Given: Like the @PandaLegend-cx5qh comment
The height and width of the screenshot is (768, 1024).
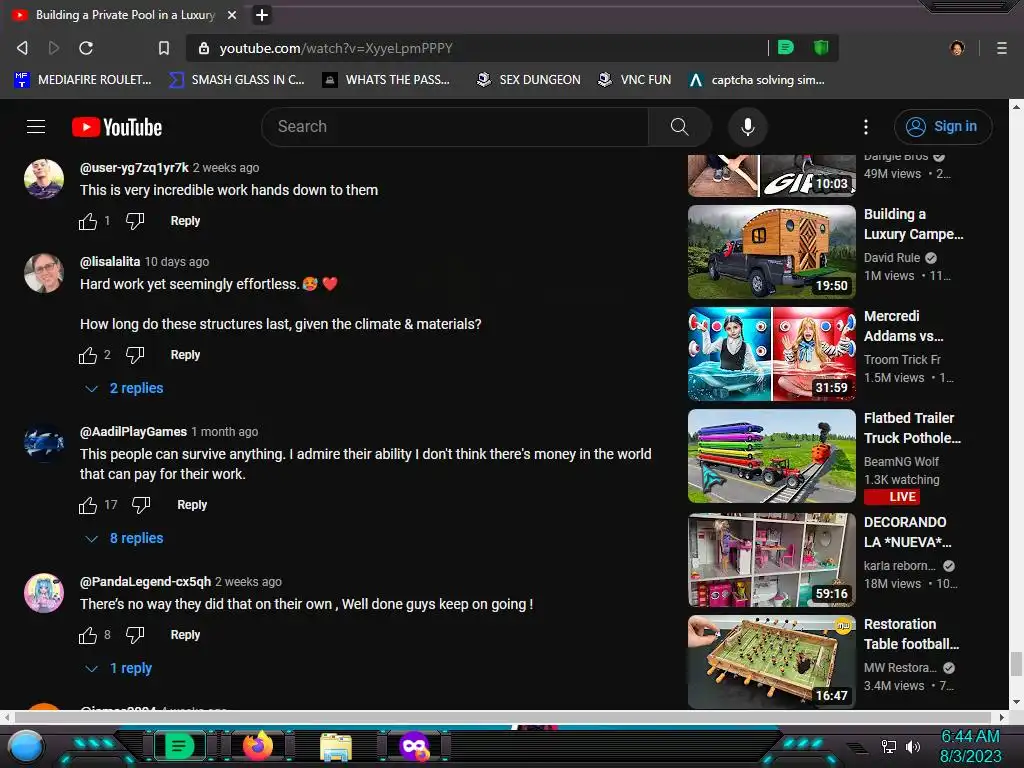Looking at the screenshot, I should (x=88, y=635).
